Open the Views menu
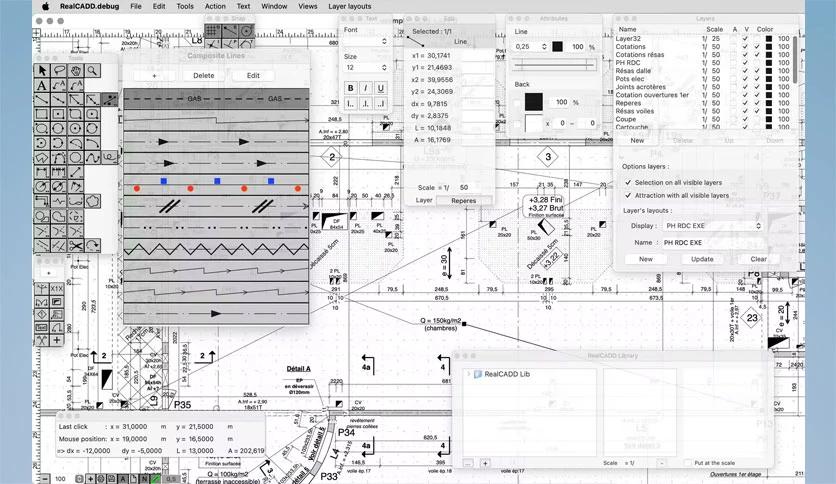 tap(308, 6)
